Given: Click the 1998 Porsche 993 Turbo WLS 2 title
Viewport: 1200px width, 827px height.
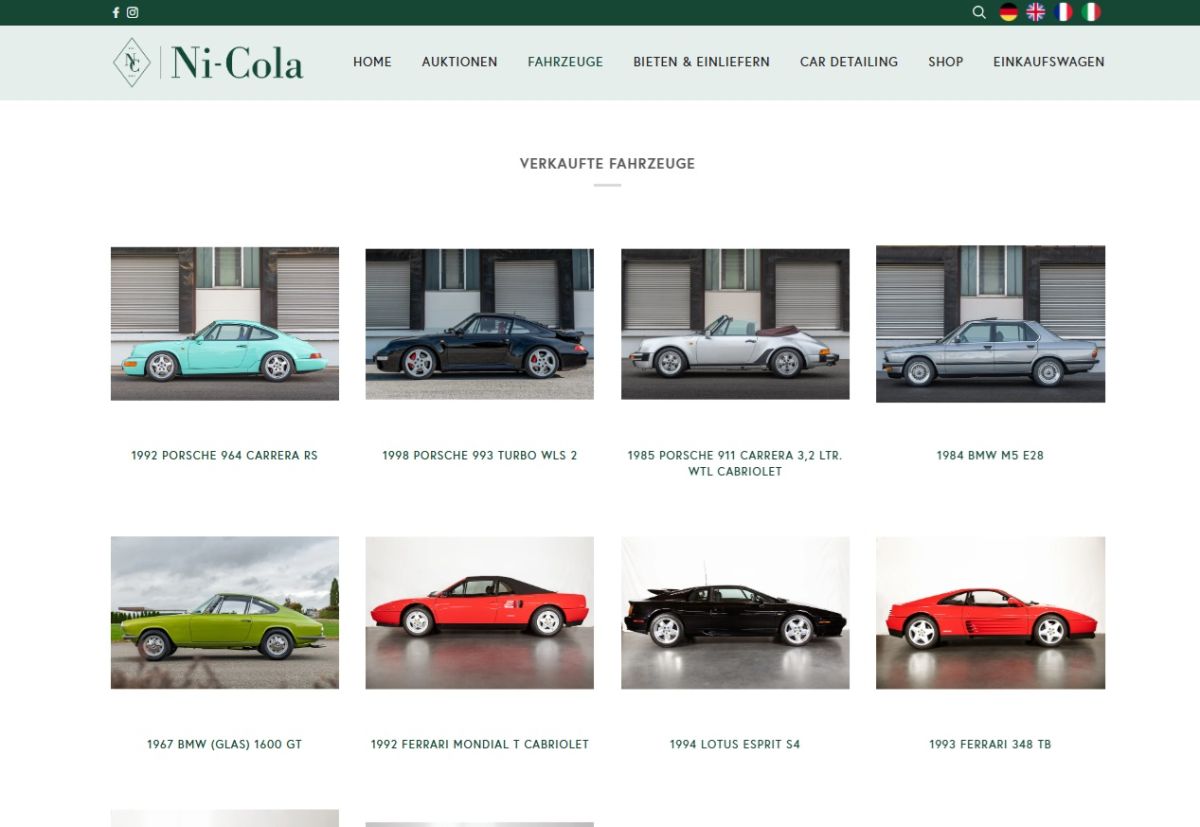Looking at the screenshot, I should (x=479, y=455).
